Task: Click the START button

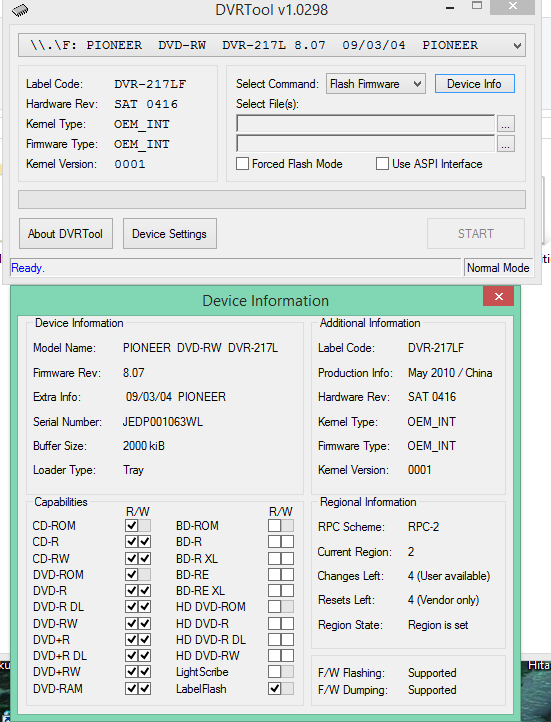Action: tap(476, 233)
